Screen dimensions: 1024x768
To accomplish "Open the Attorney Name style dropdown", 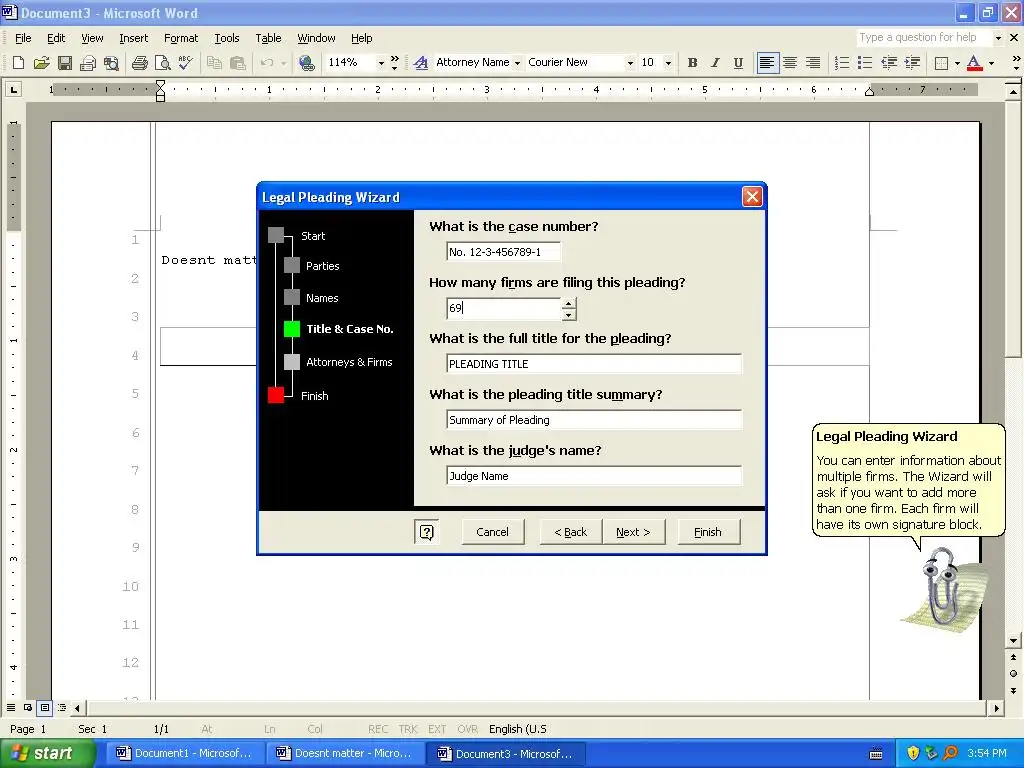I will [x=517, y=63].
